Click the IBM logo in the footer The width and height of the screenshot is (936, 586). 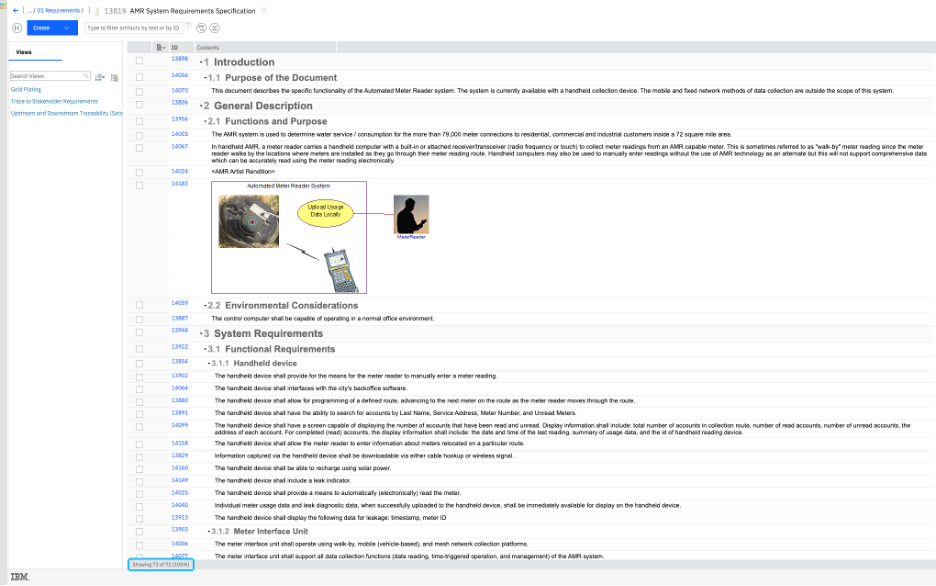[x=20, y=577]
